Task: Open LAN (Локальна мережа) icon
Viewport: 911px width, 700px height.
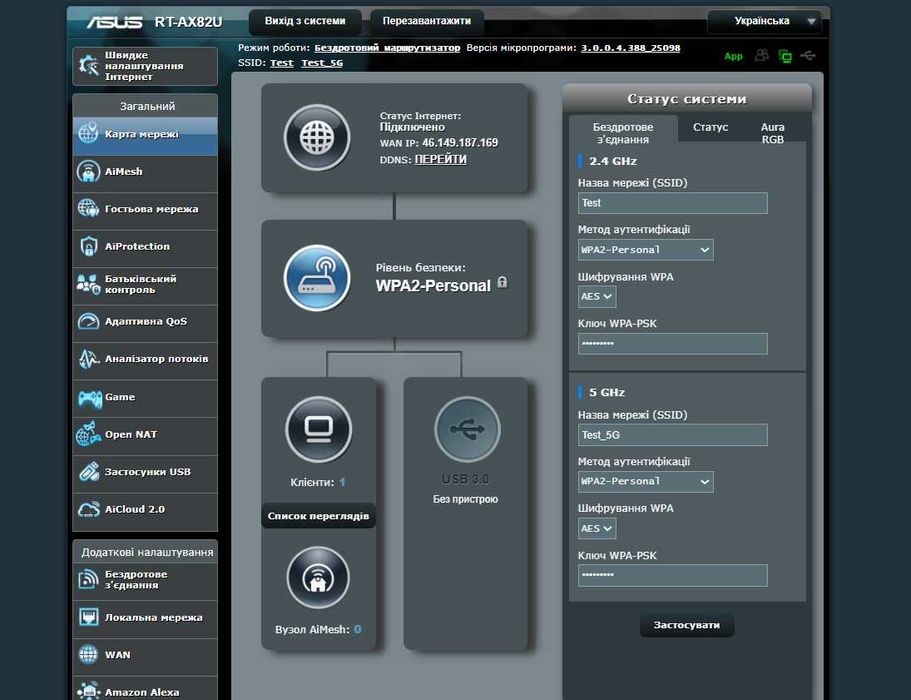Action: (x=88, y=617)
